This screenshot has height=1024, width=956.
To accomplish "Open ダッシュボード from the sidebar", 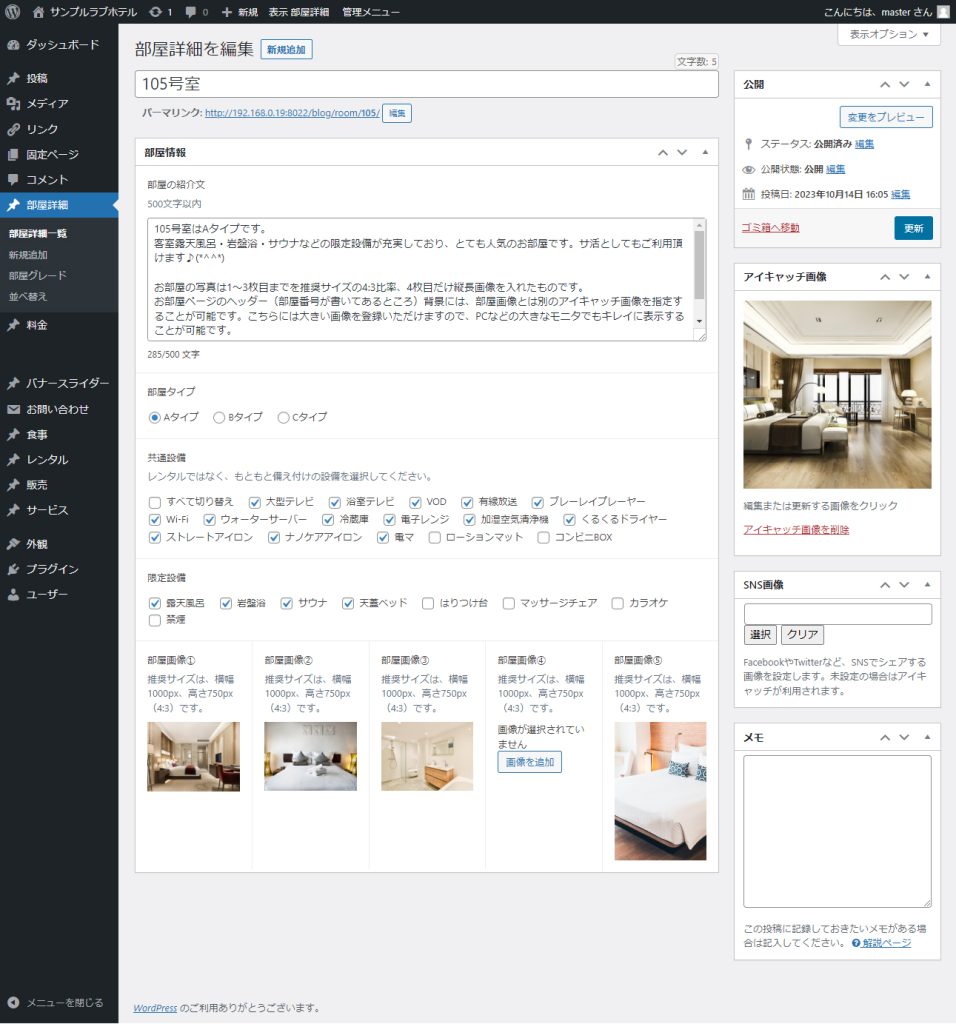I will (x=62, y=45).
